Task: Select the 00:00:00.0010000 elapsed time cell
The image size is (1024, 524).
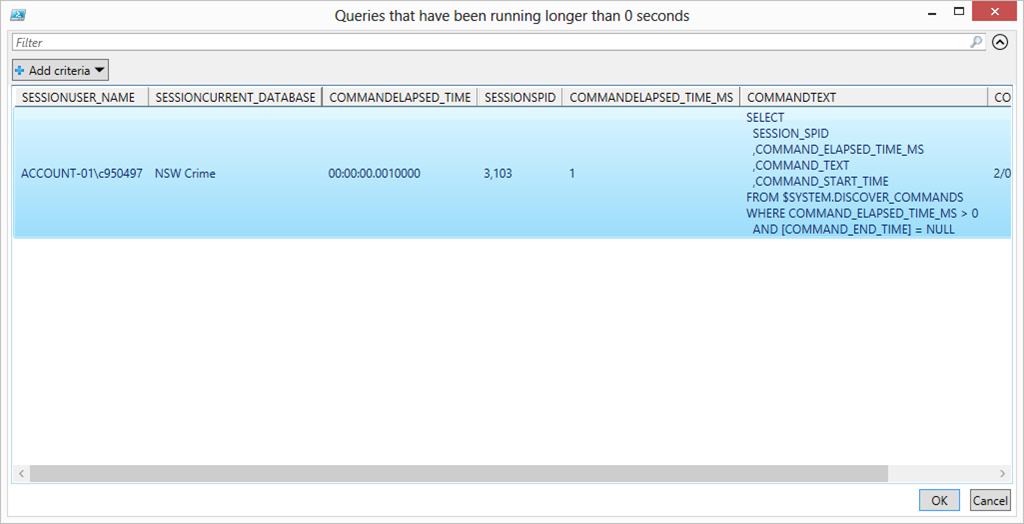Action: click(x=374, y=174)
